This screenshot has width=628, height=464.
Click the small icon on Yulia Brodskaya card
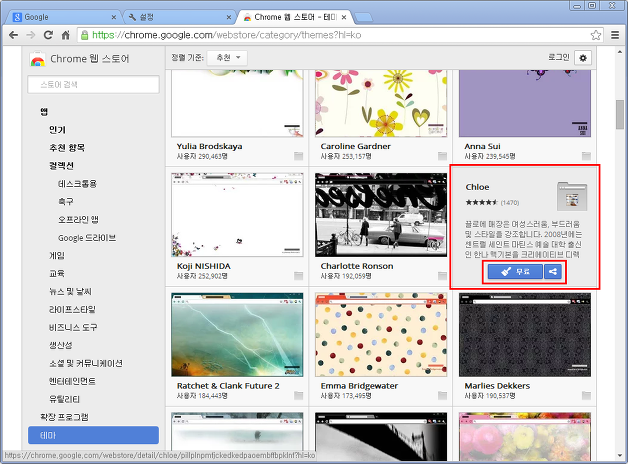298,156
